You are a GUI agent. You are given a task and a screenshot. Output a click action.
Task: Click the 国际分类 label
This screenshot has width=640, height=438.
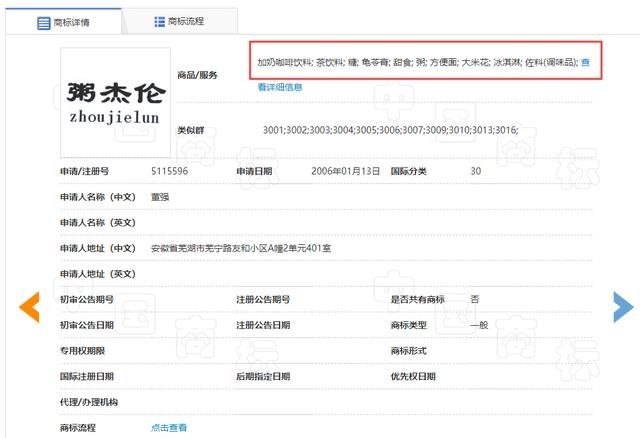click(409, 171)
